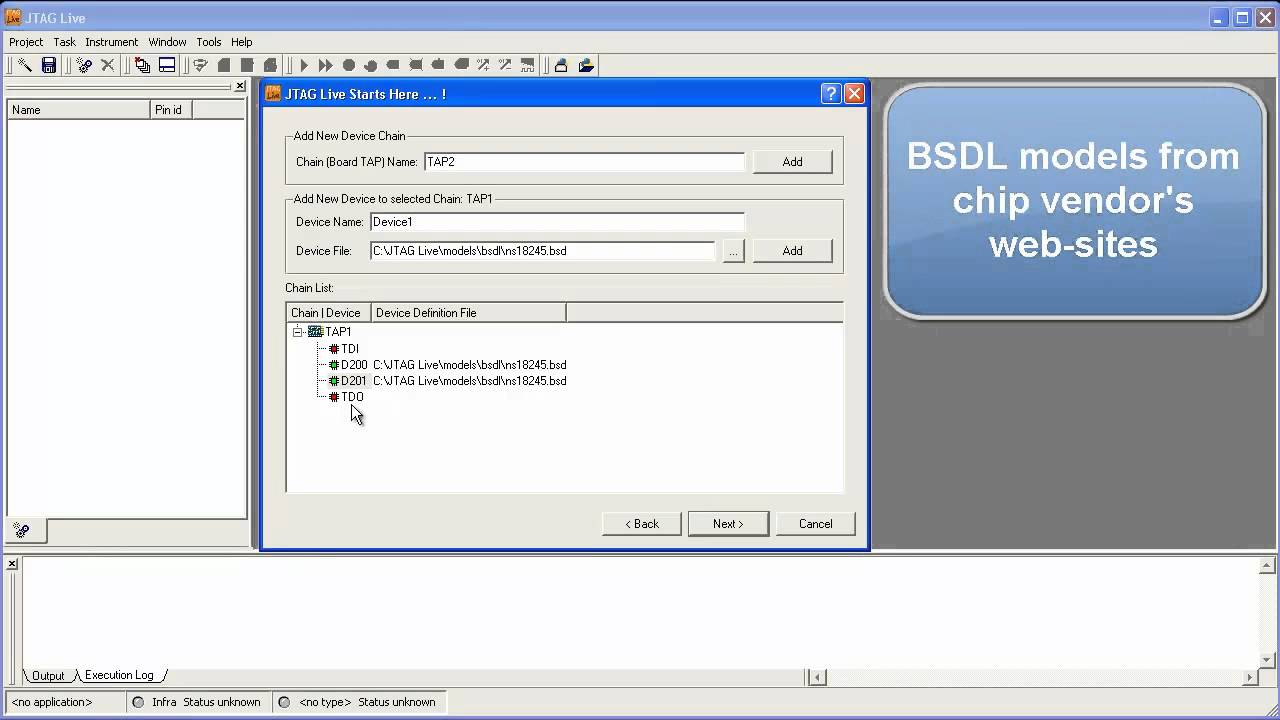Open the Help menu

[241, 42]
